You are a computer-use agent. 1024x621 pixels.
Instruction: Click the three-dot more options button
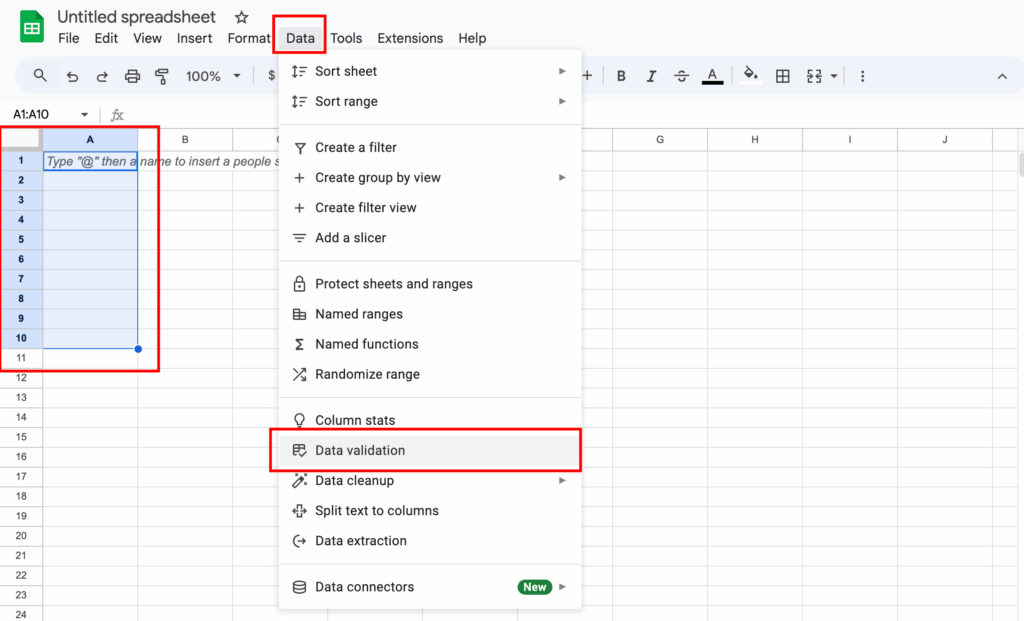click(x=862, y=76)
